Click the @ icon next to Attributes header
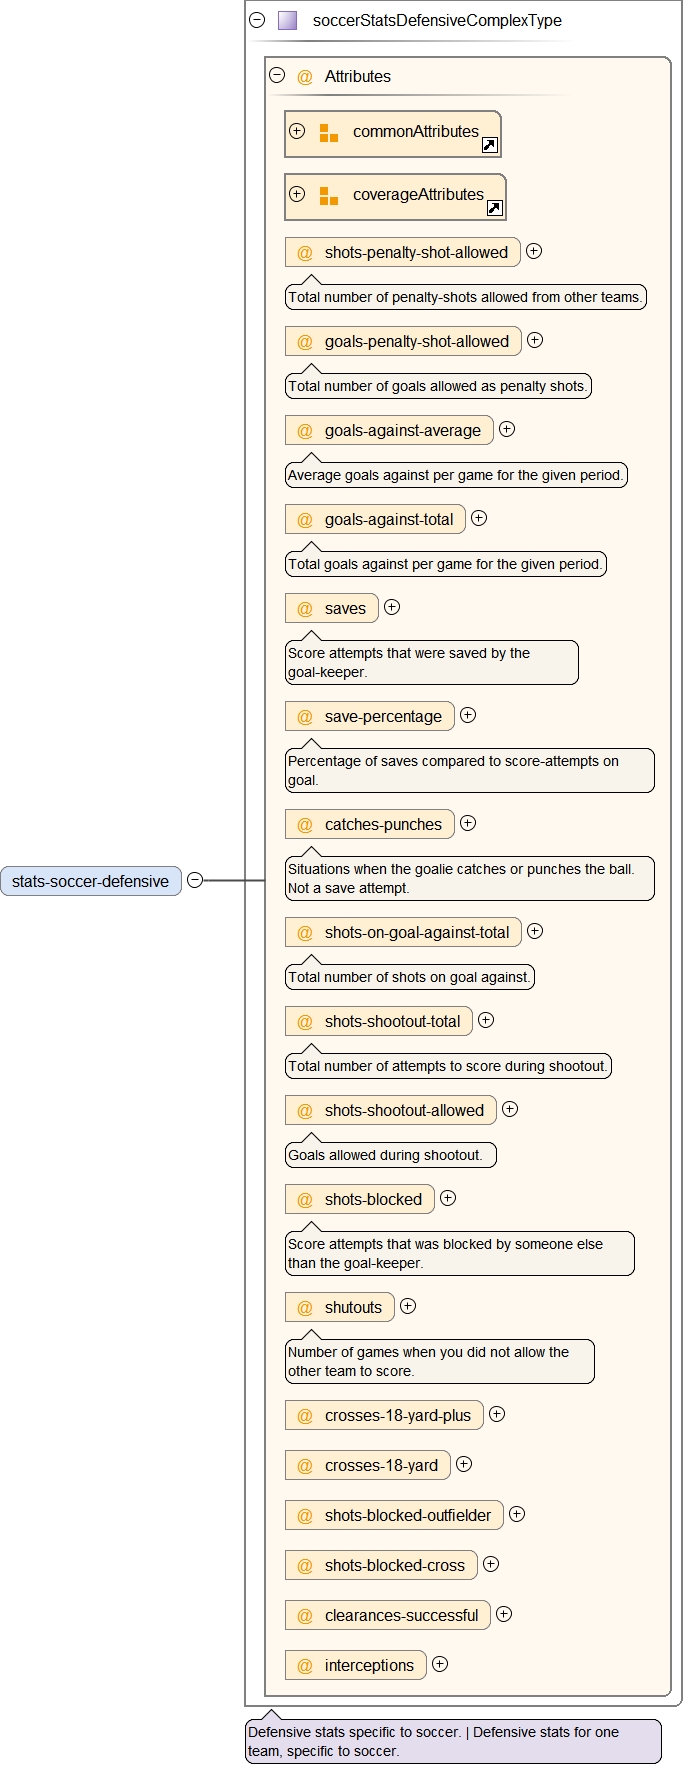The image size is (684, 1767). 305,77
